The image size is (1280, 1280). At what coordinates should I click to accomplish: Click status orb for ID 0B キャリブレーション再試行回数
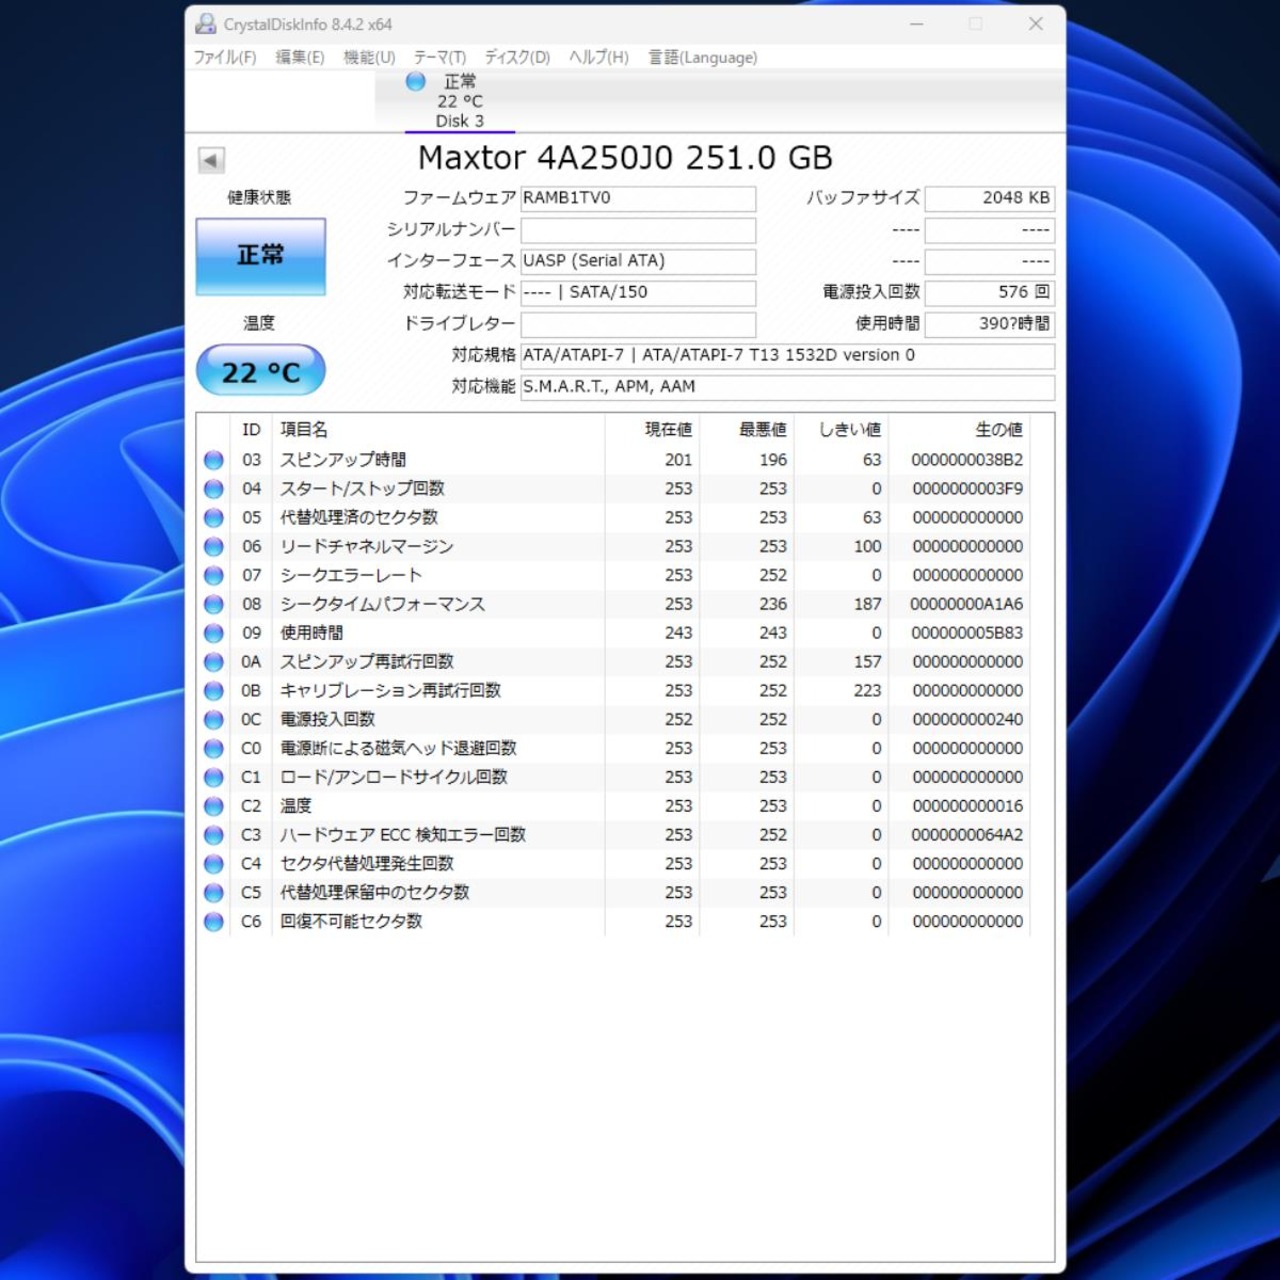(214, 691)
